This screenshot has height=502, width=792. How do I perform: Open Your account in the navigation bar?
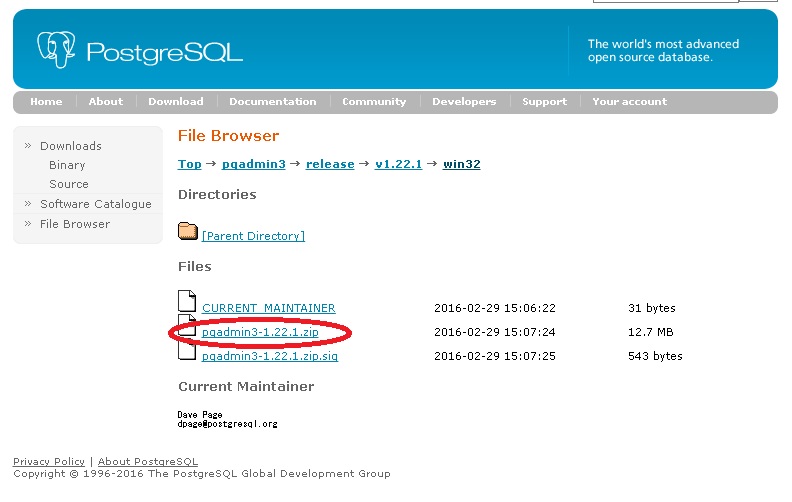point(629,102)
